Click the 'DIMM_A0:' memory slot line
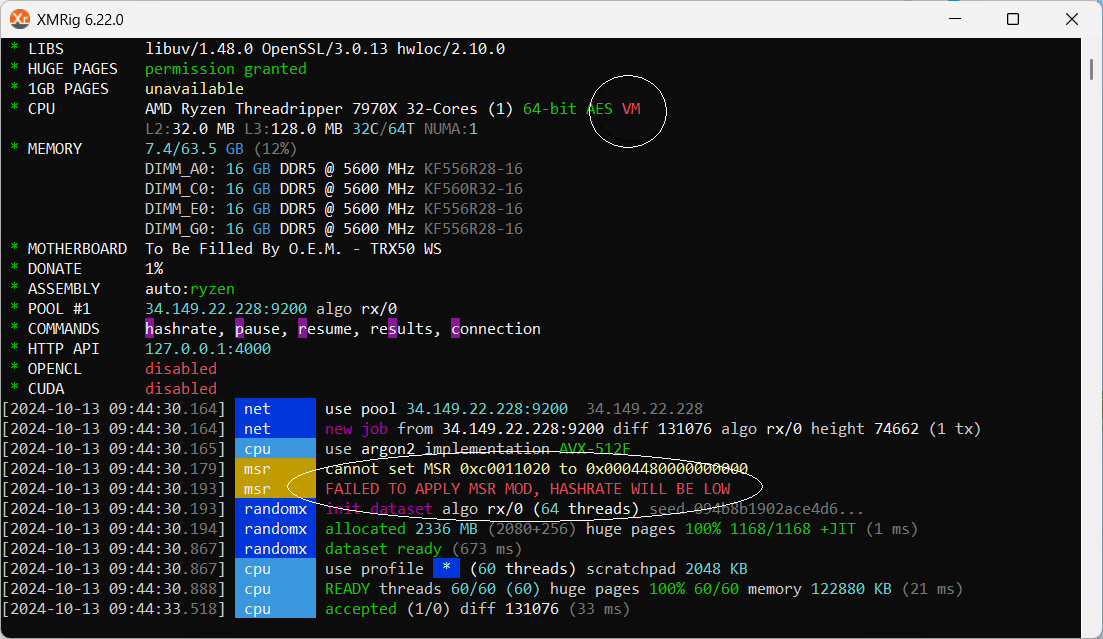This screenshot has width=1103, height=639. click(x=333, y=169)
